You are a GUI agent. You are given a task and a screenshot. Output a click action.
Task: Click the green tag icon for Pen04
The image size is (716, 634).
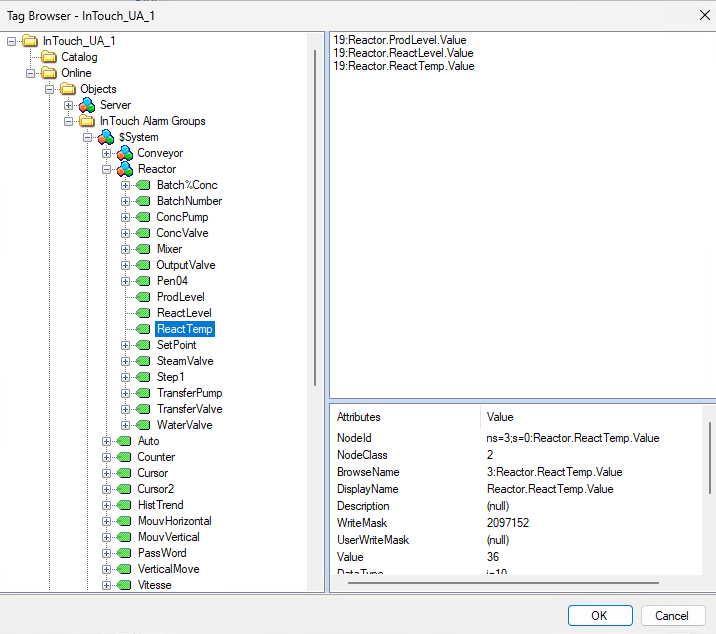click(143, 281)
